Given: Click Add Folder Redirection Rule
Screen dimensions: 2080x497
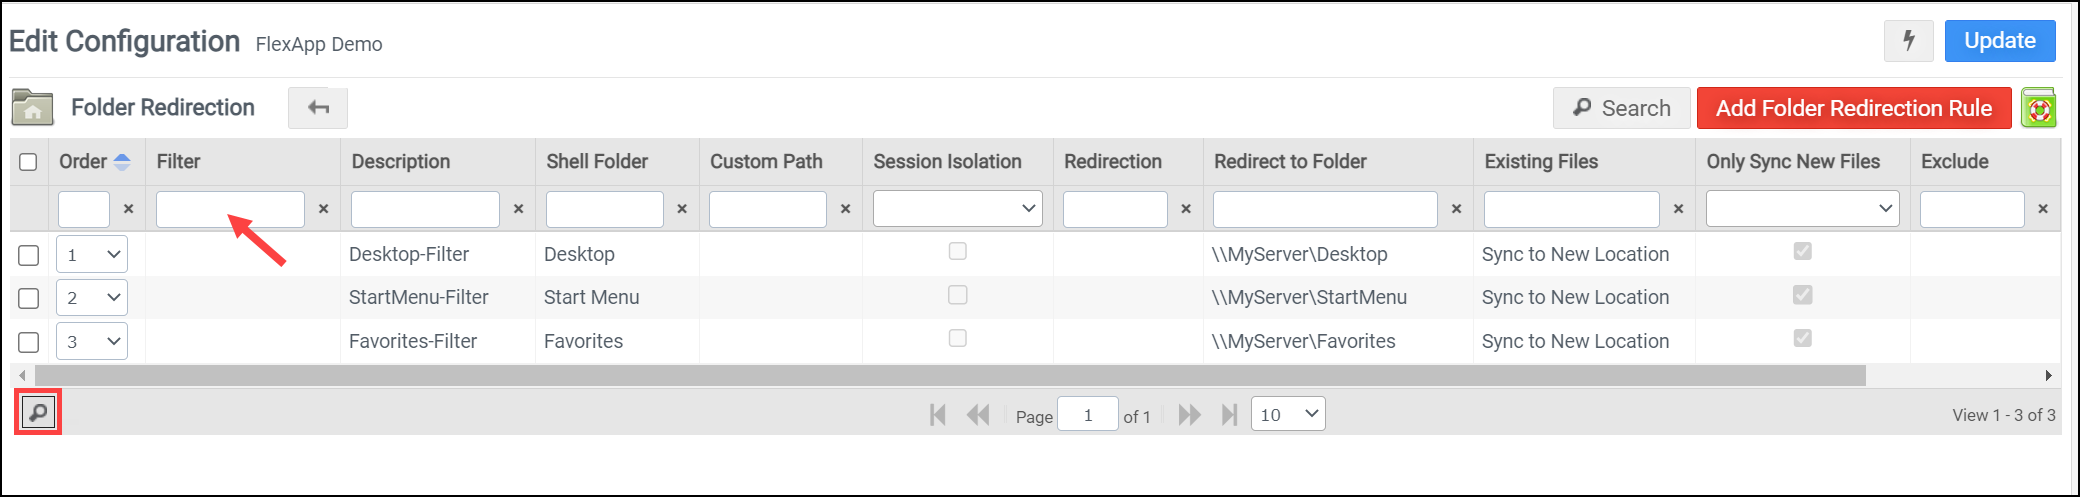Looking at the screenshot, I should (x=1853, y=108).
